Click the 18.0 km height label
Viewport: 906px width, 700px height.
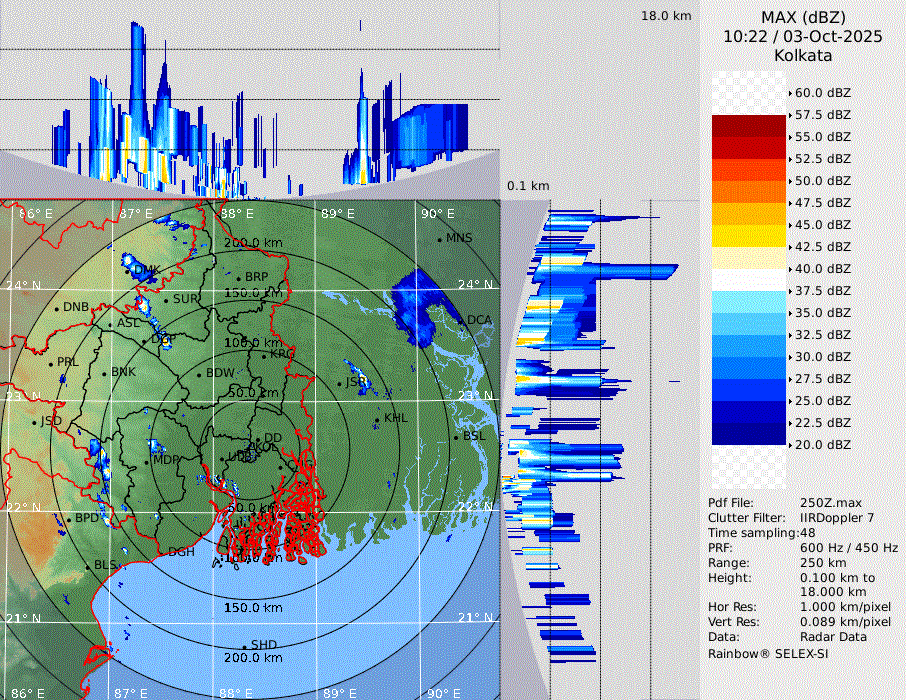pos(666,16)
